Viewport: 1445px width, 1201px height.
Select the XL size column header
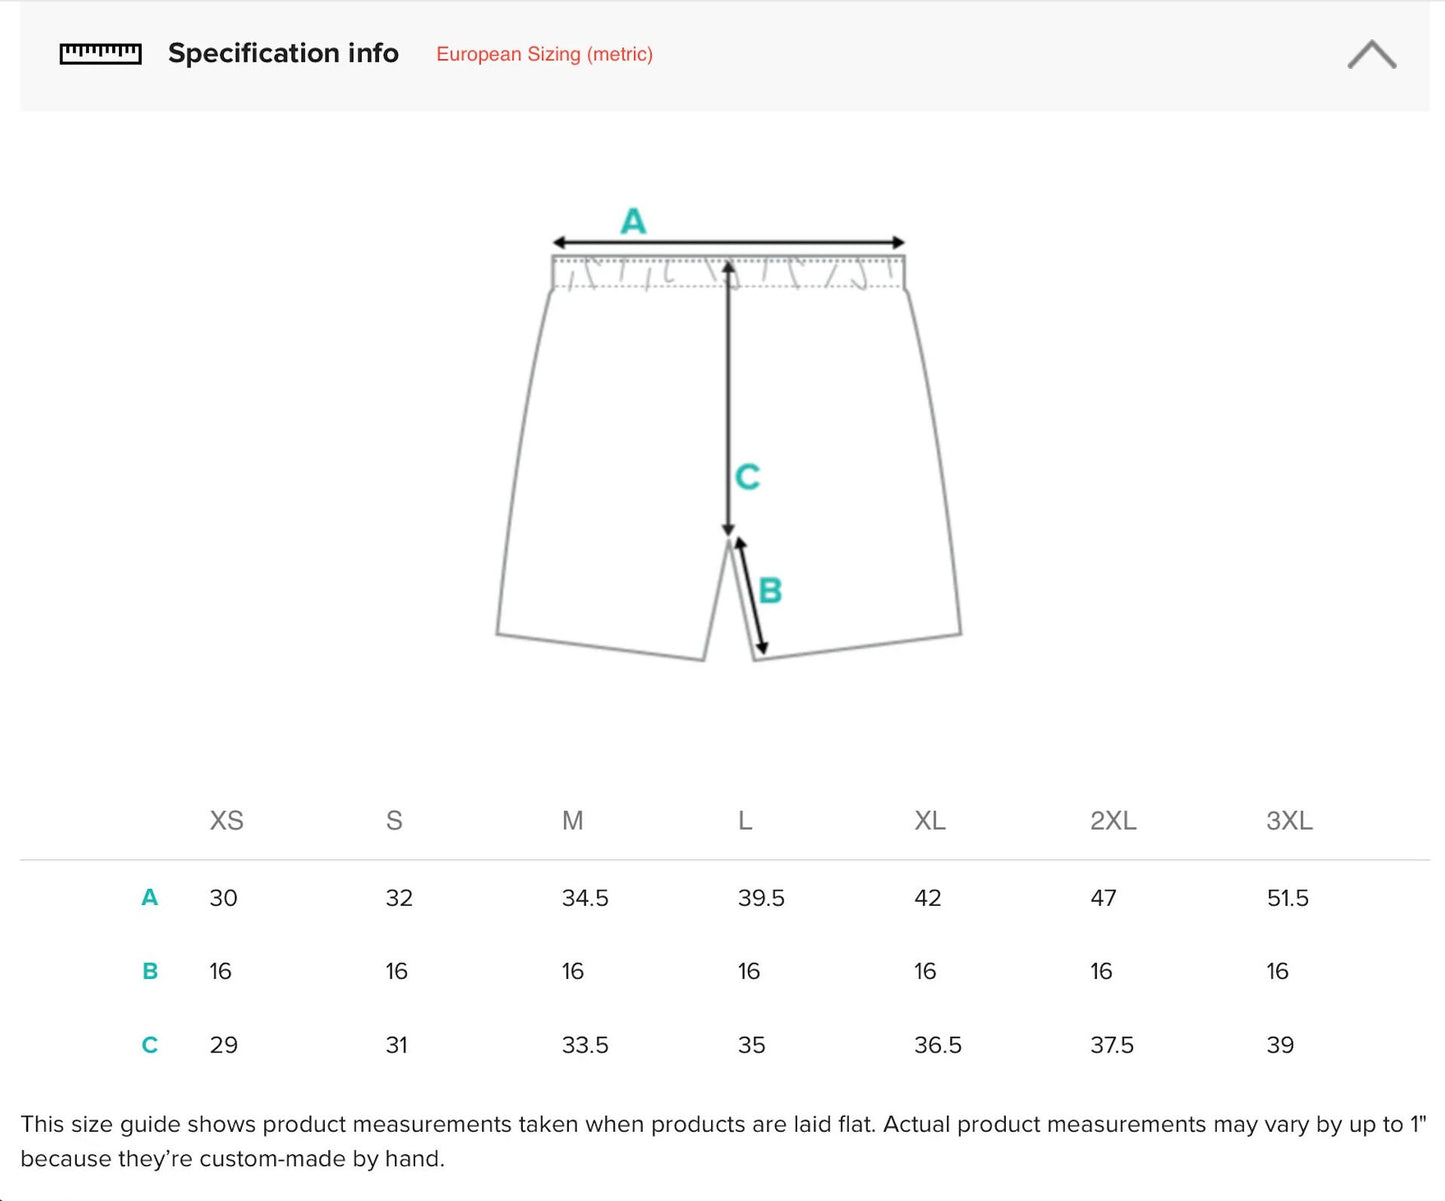click(929, 821)
